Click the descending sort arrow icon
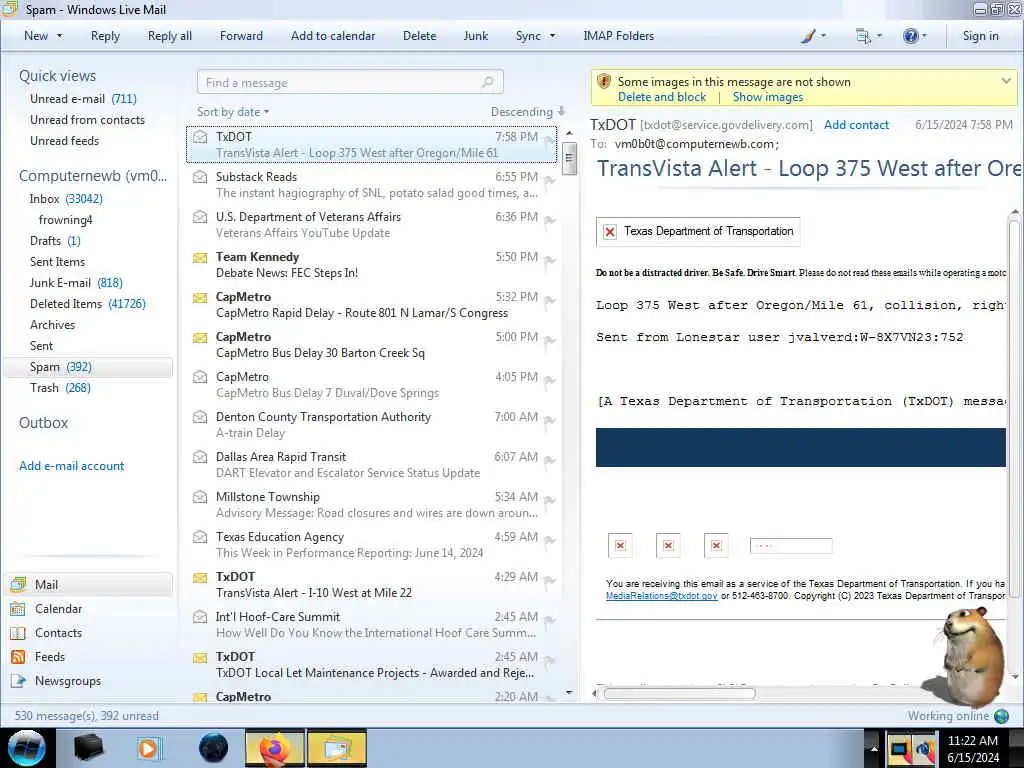 (x=562, y=112)
